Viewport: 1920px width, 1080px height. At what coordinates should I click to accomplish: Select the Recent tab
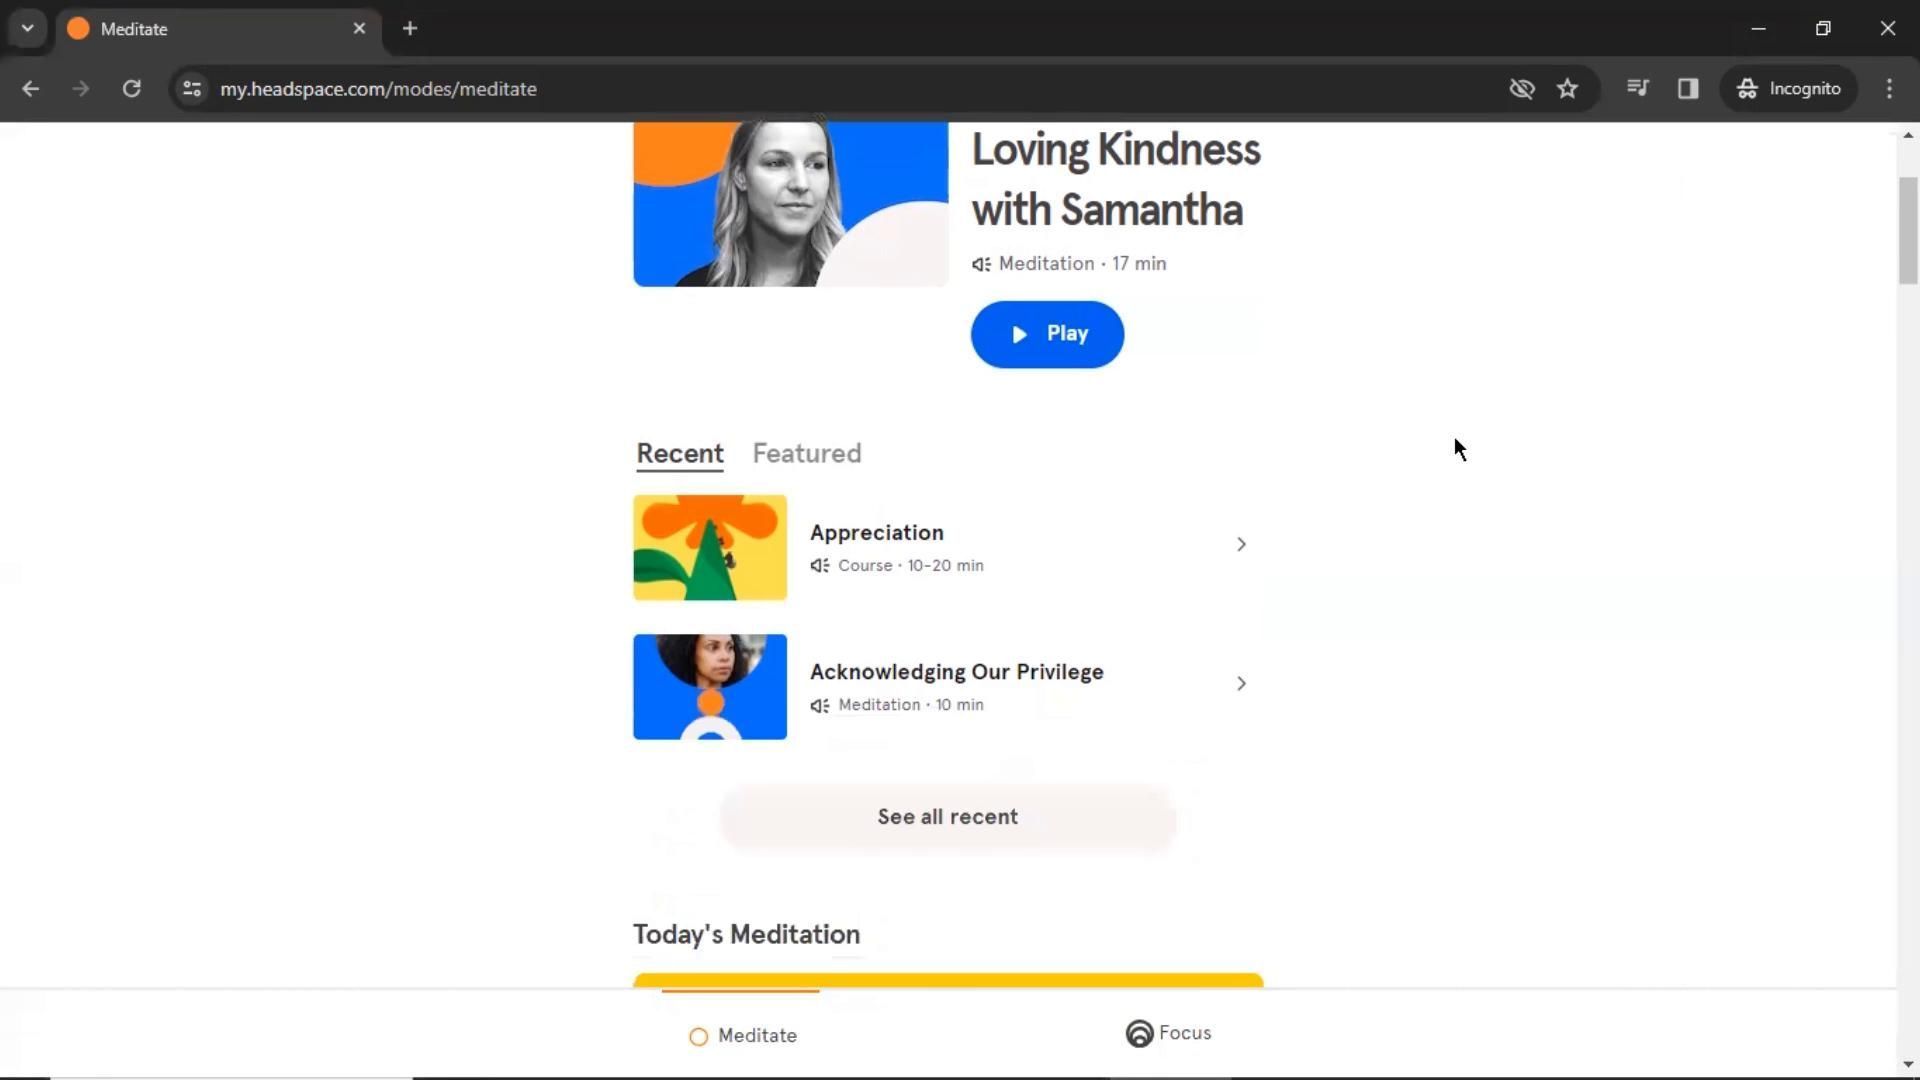coord(679,453)
